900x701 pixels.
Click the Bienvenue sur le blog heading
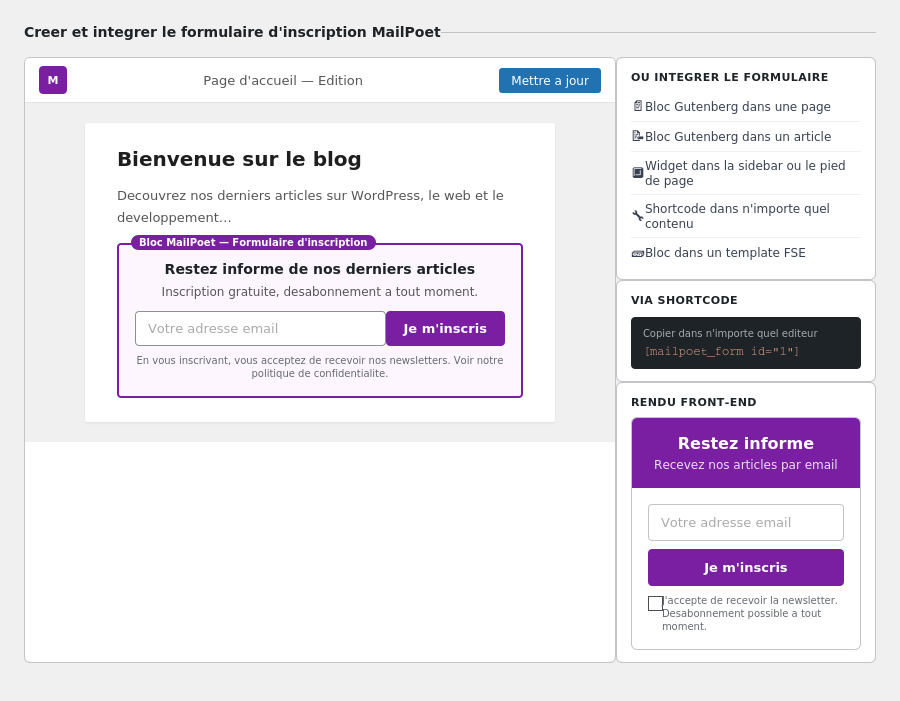coord(239,159)
